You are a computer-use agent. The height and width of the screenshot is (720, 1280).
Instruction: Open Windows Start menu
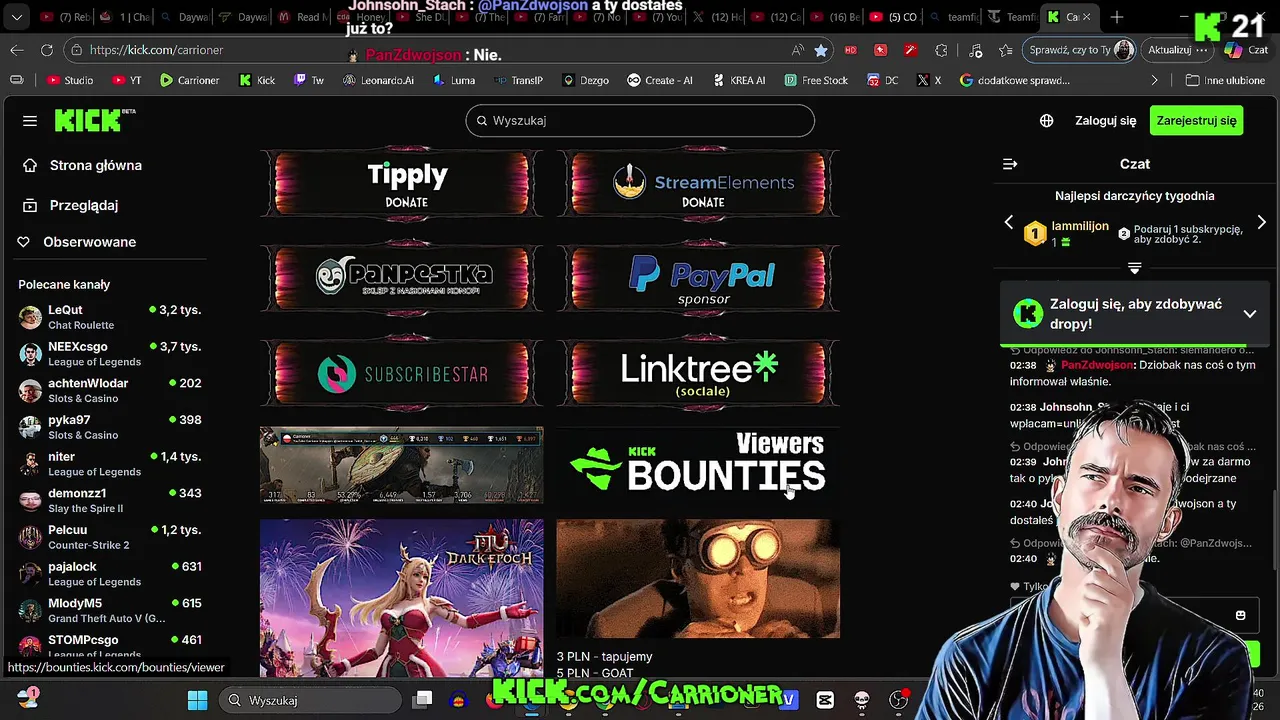click(197, 700)
